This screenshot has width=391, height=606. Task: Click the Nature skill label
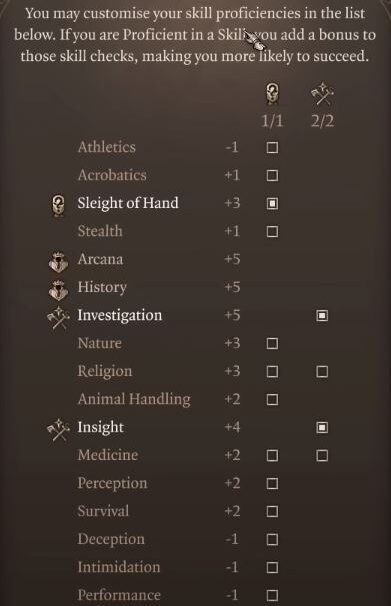(100, 343)
